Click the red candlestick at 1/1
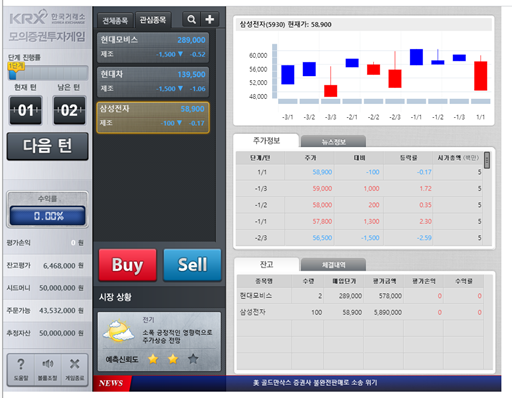Screen dimensions: 512x402 [480, 76]
